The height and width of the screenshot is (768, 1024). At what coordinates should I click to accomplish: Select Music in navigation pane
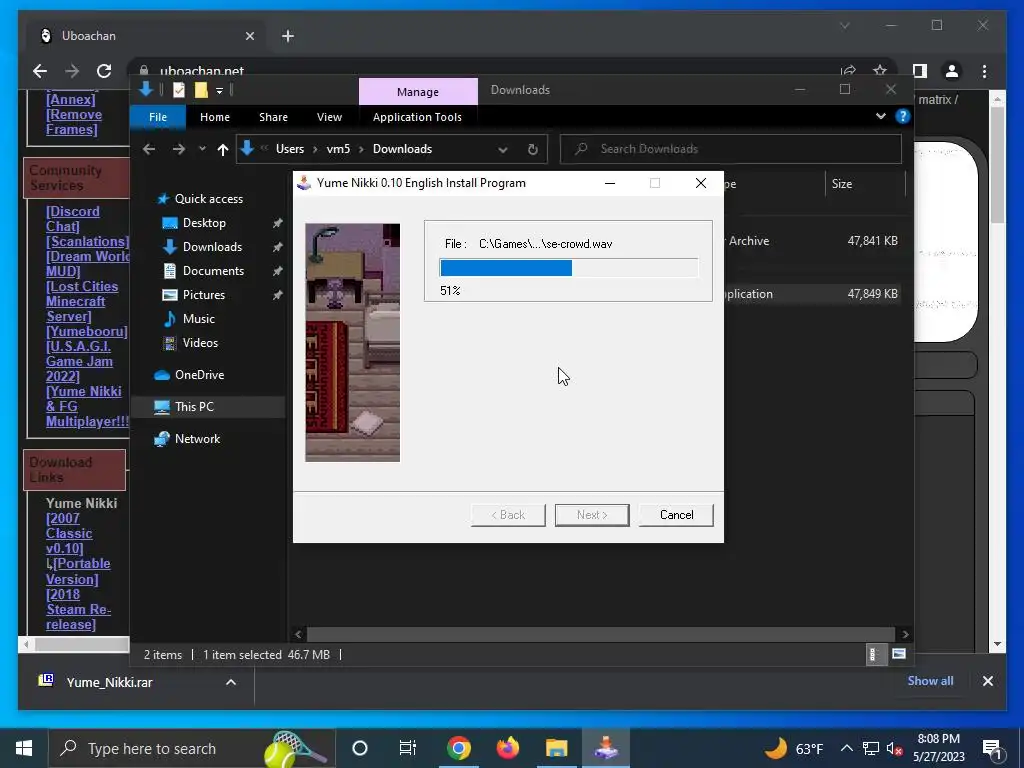tap(199, 319)
